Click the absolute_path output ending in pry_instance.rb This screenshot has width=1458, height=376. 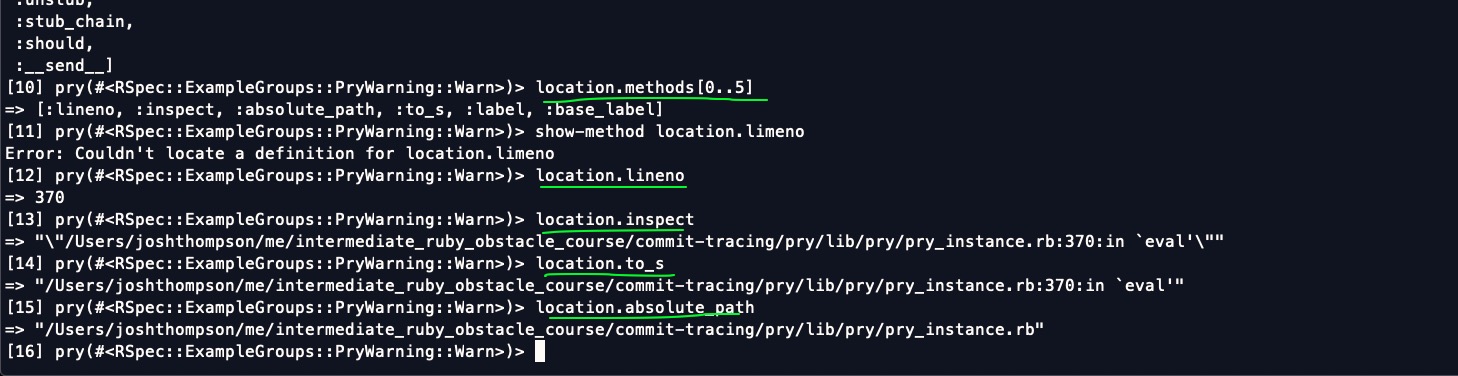(x=524, y=329)
